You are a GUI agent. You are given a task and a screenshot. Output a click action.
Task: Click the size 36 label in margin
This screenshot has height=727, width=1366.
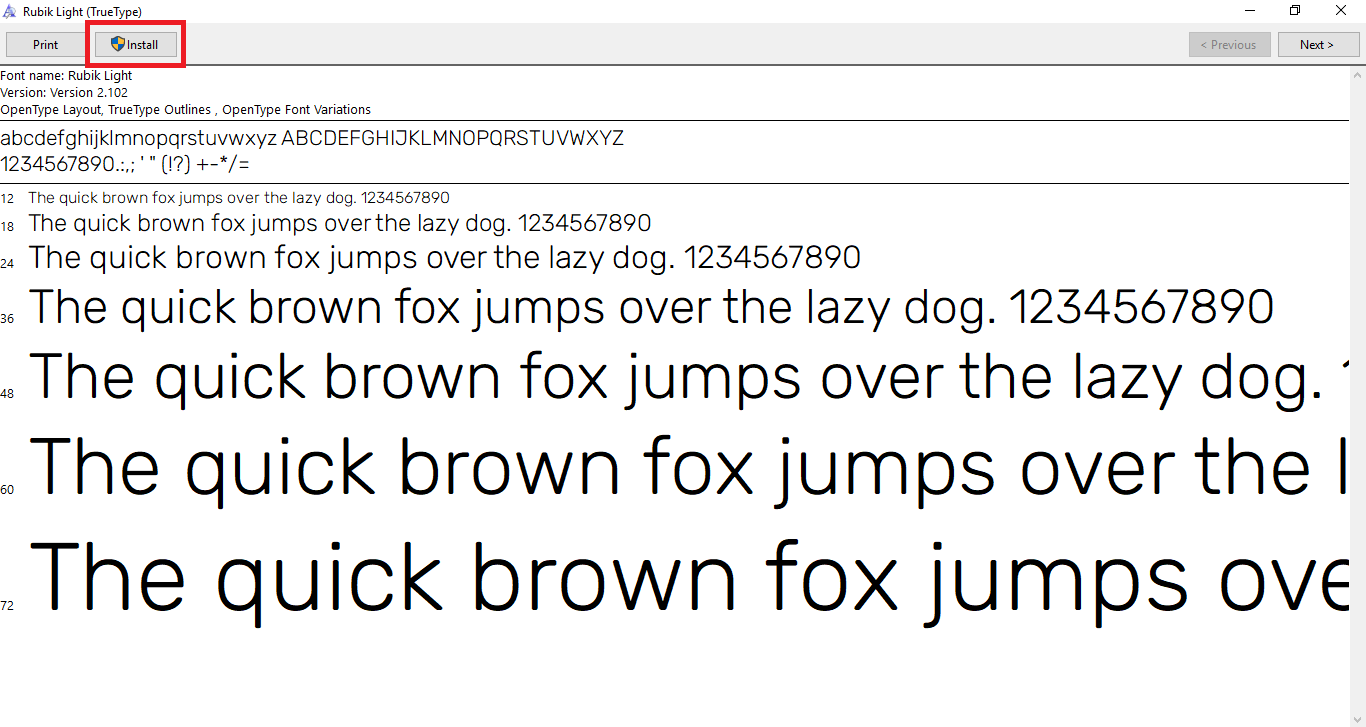tap(8, 318)
